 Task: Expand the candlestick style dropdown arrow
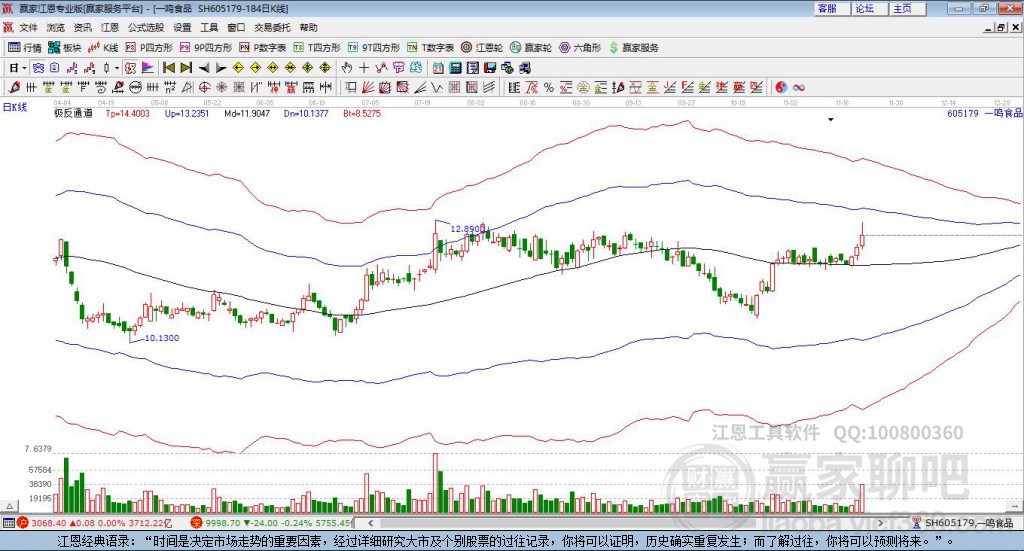pyautogui.click(x=117, y=68)
